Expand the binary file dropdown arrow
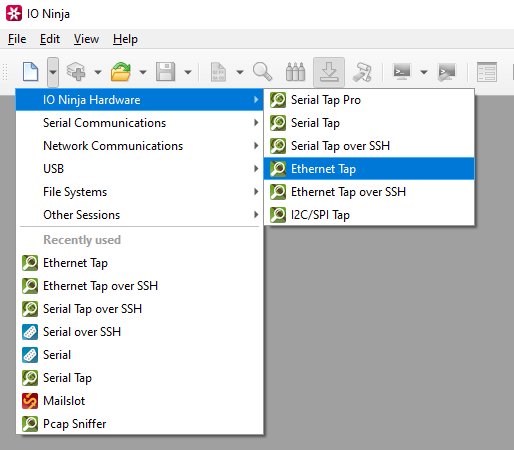The height and width of the screenshot is (450, 514). point(240,72)
